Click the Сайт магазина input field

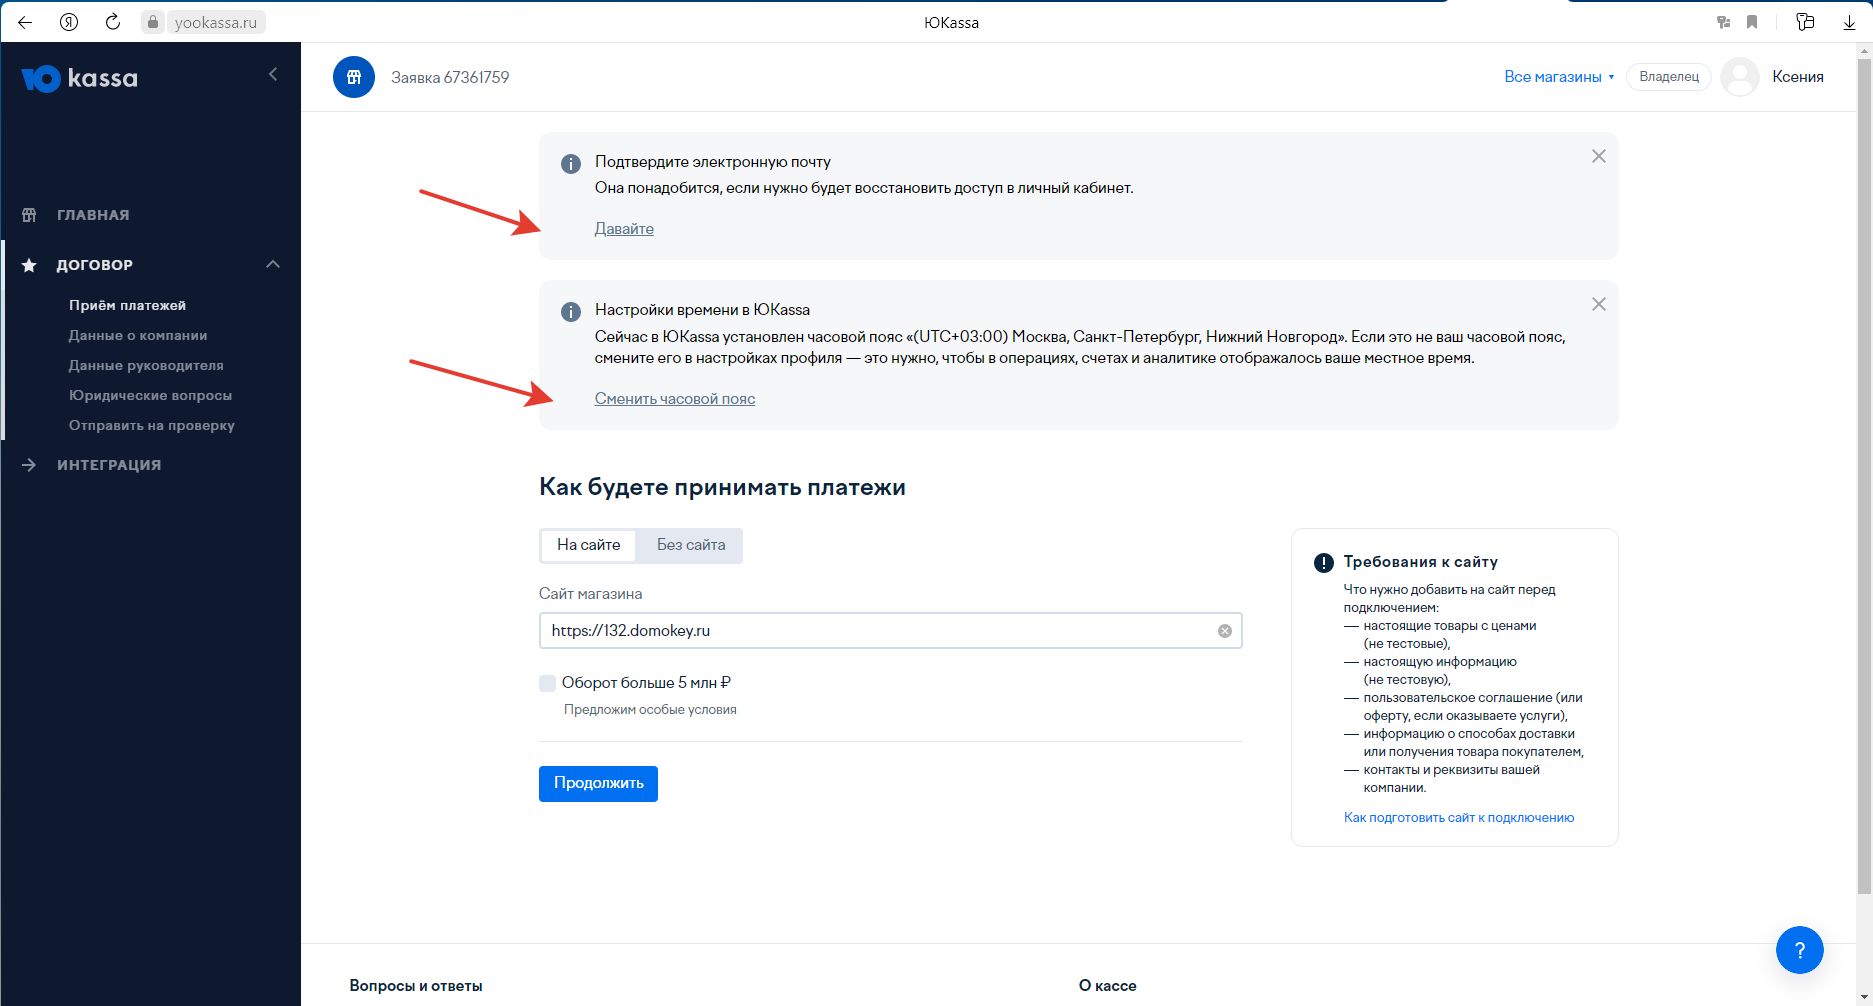click(x=890, y=631)
